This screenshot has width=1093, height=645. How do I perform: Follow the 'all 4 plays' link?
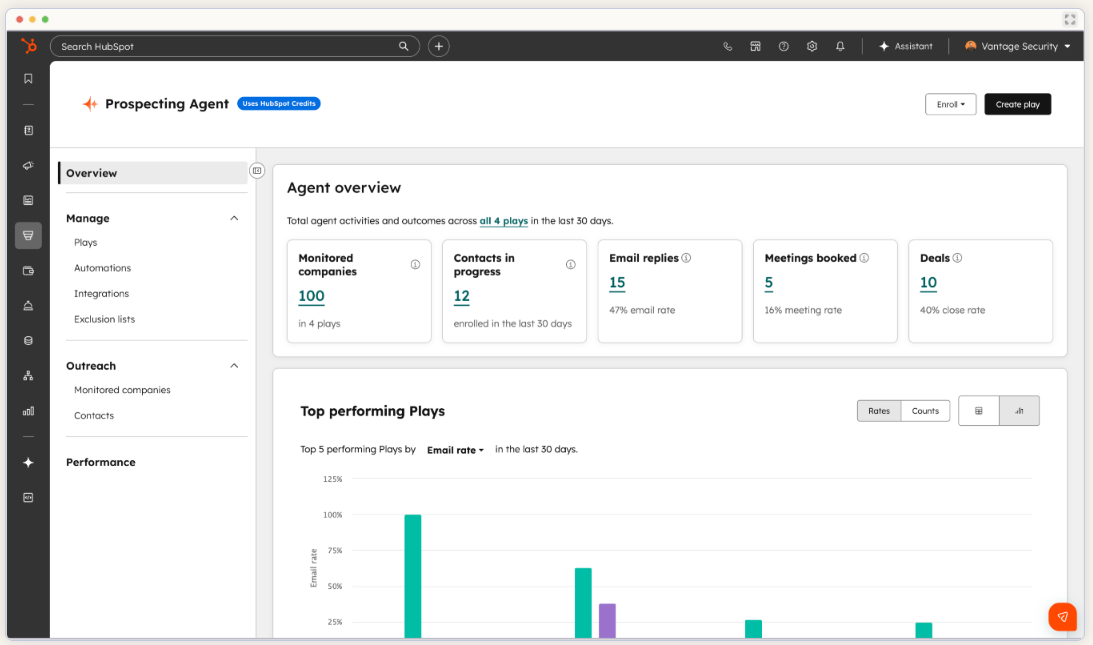[503, 221]
